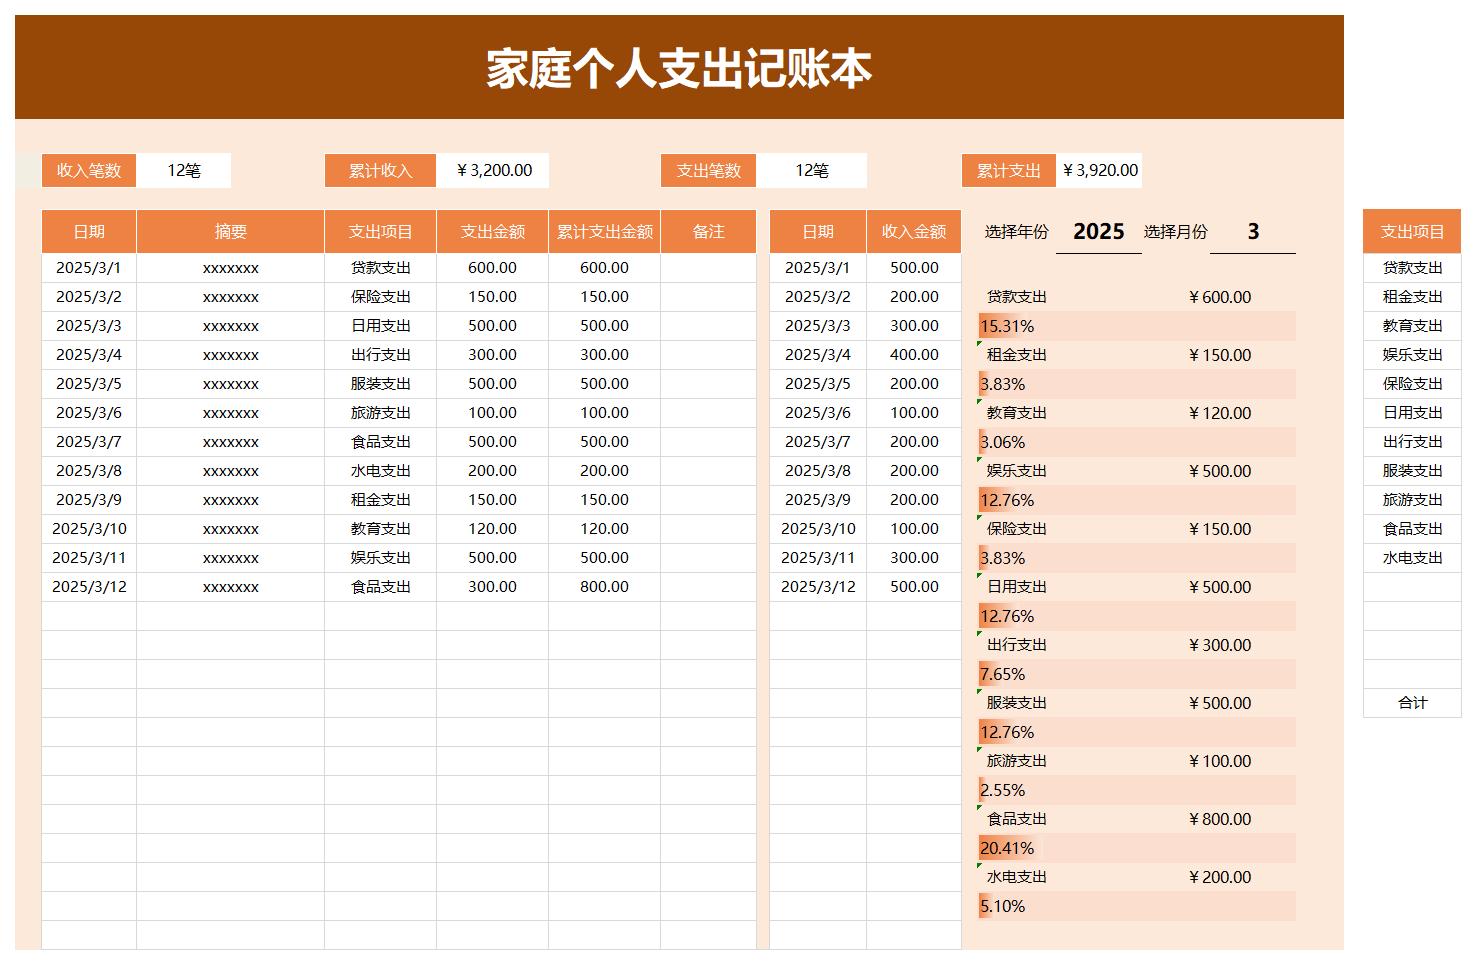
Task: Select the 15.31% data bar
Action: coord(1137,326)
